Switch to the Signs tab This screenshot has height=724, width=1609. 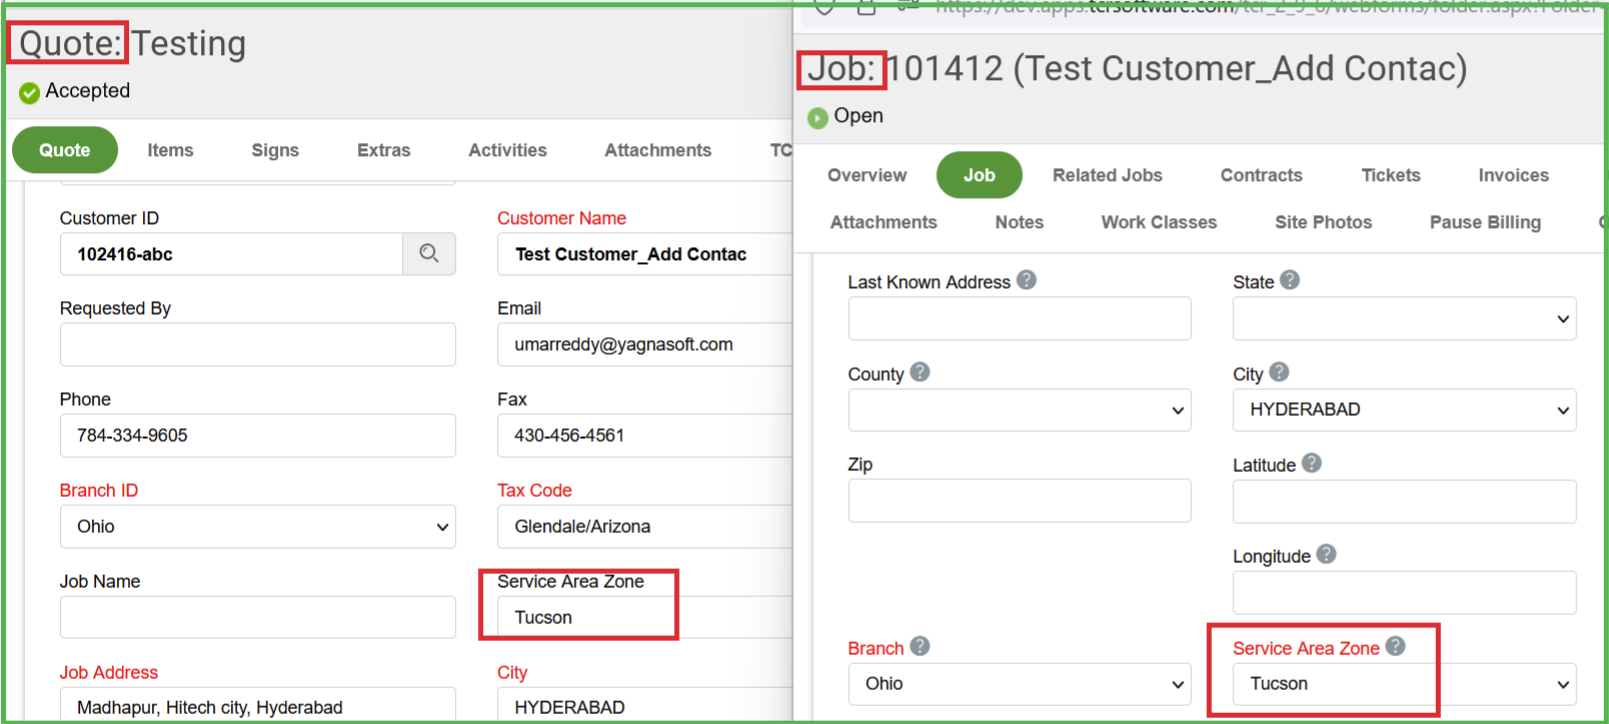[x=275, y=150]
